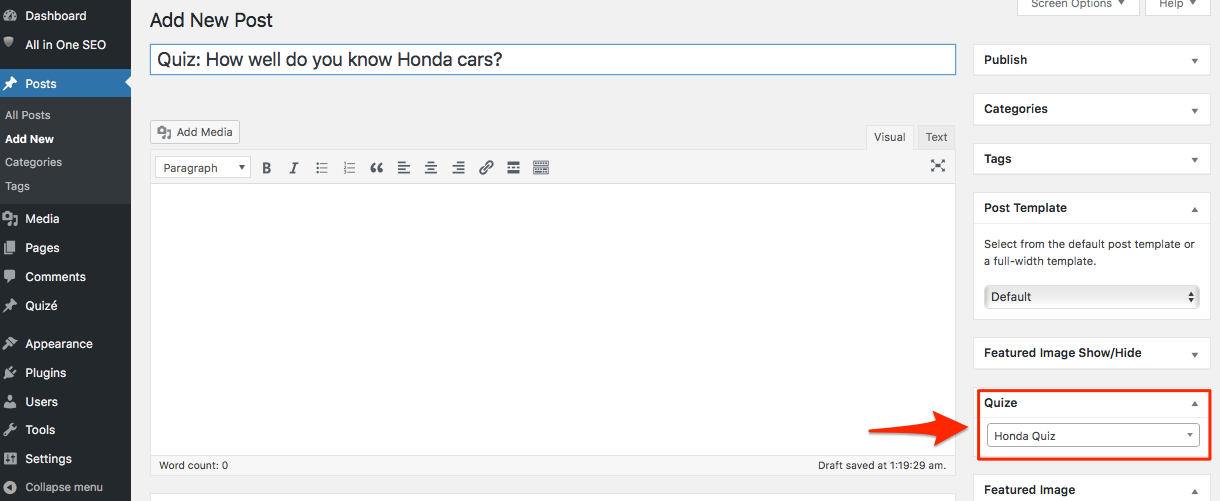Click the post title input field

click(553, 59)
